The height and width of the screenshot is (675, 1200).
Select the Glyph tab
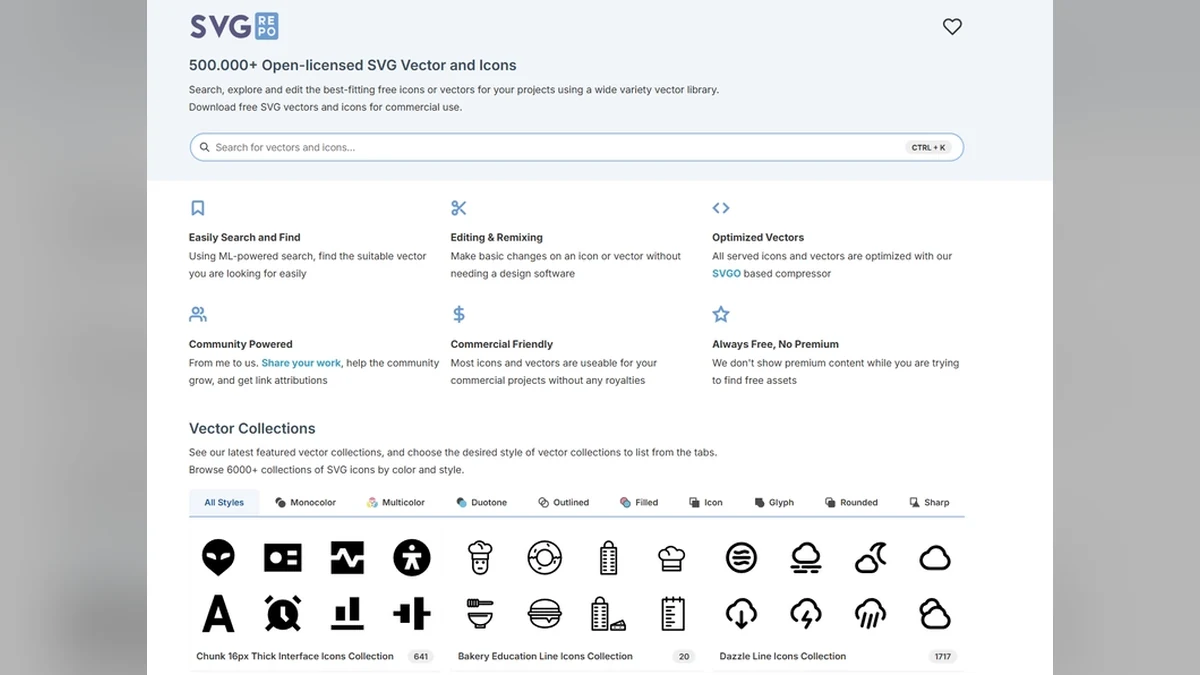coord(774,502)
